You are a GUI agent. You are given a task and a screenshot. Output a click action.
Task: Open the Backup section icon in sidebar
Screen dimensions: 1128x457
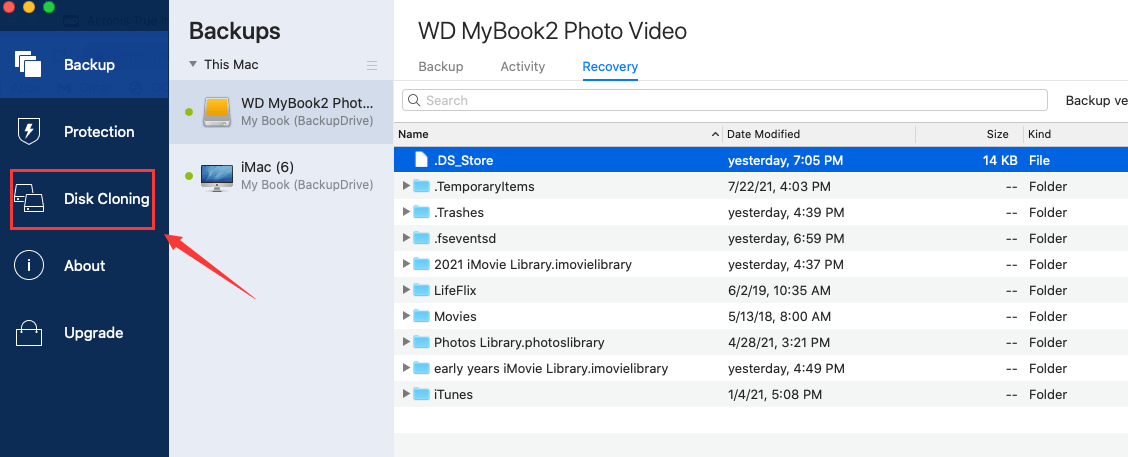coord(29,64)
